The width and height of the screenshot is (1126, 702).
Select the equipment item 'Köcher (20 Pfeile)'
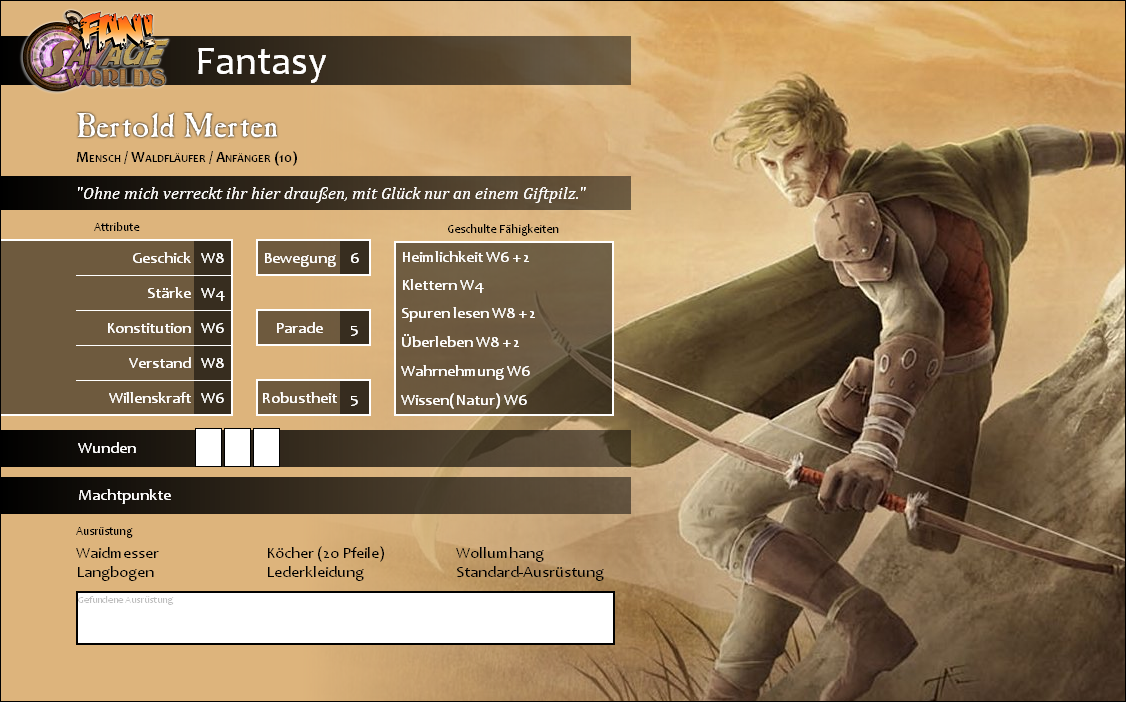[x=325, y=553]
